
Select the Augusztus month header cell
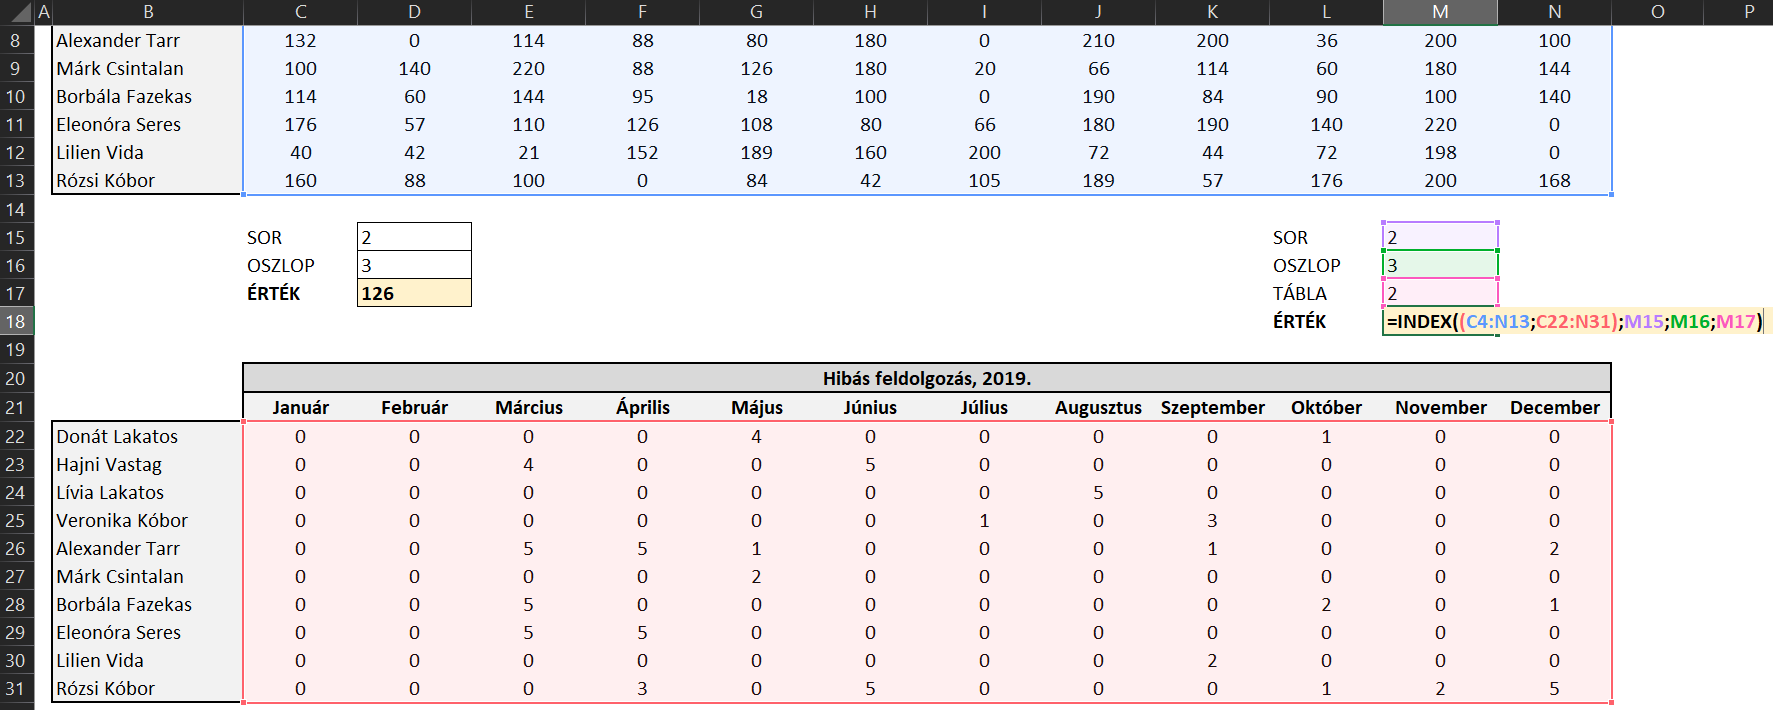coord(1098,407)
